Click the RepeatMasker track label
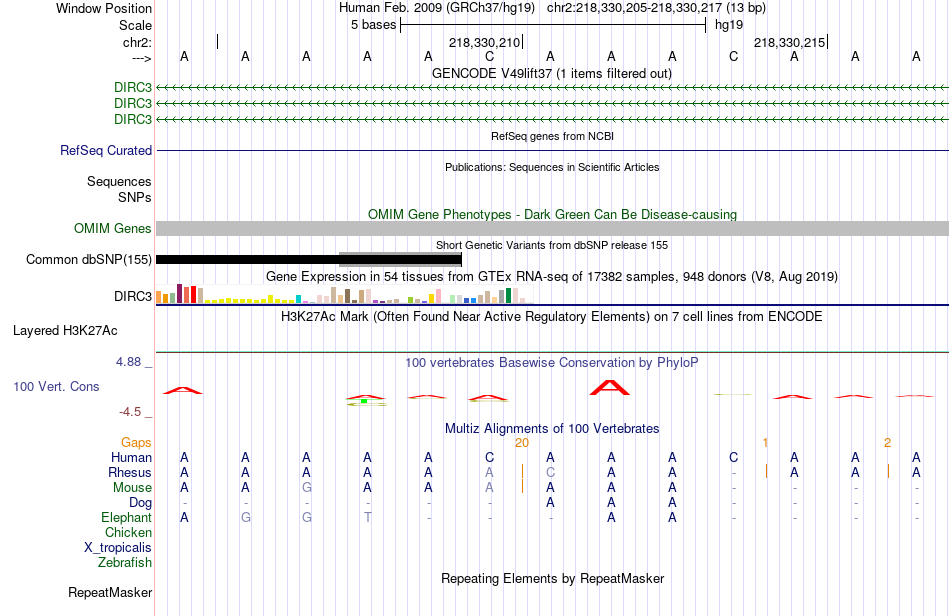Image resolution: width=950 pixels, height=616 pixels. click(x=110, y=592)
